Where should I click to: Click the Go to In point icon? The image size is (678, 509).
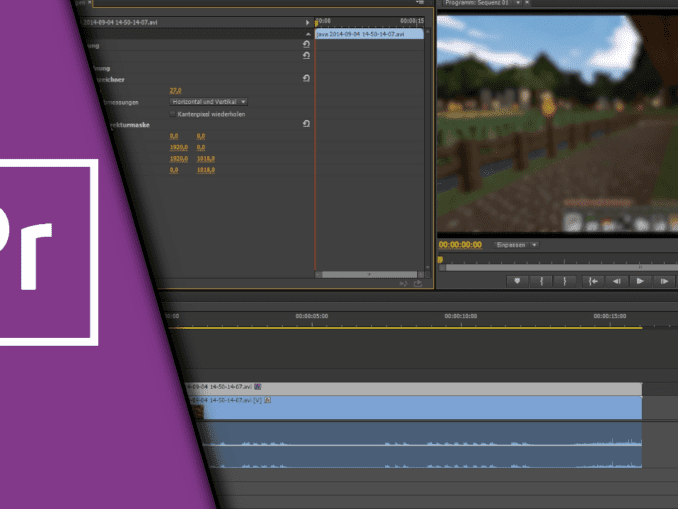593,281
